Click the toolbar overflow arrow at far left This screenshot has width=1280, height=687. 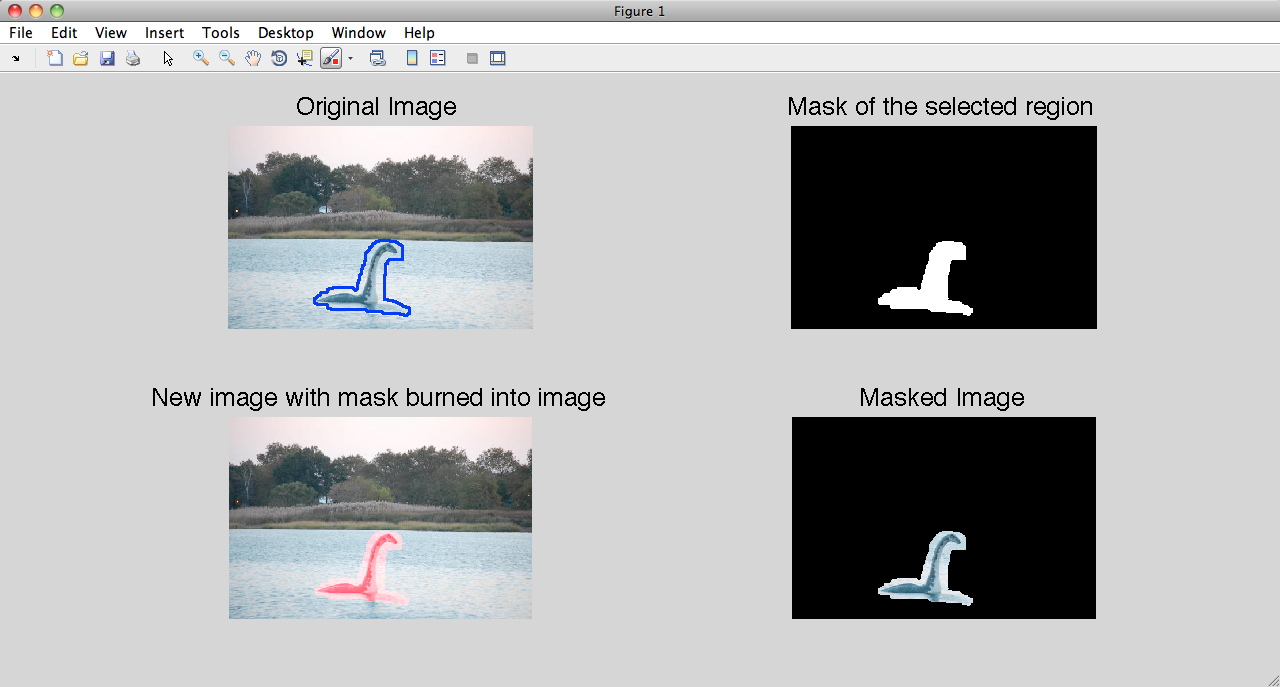point(15,59)
